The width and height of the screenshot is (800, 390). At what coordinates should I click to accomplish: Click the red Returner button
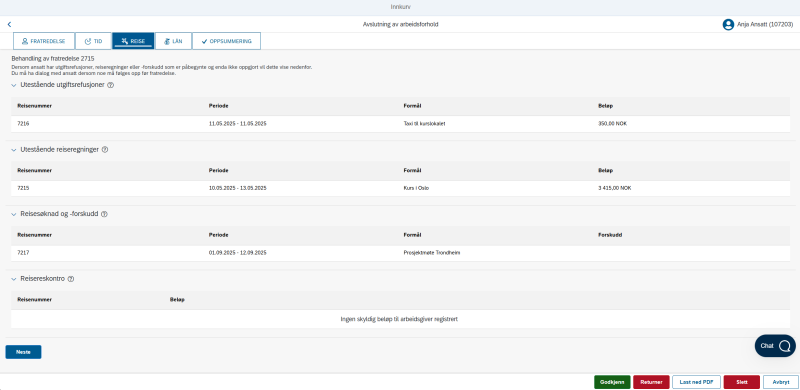pos(651,382)
